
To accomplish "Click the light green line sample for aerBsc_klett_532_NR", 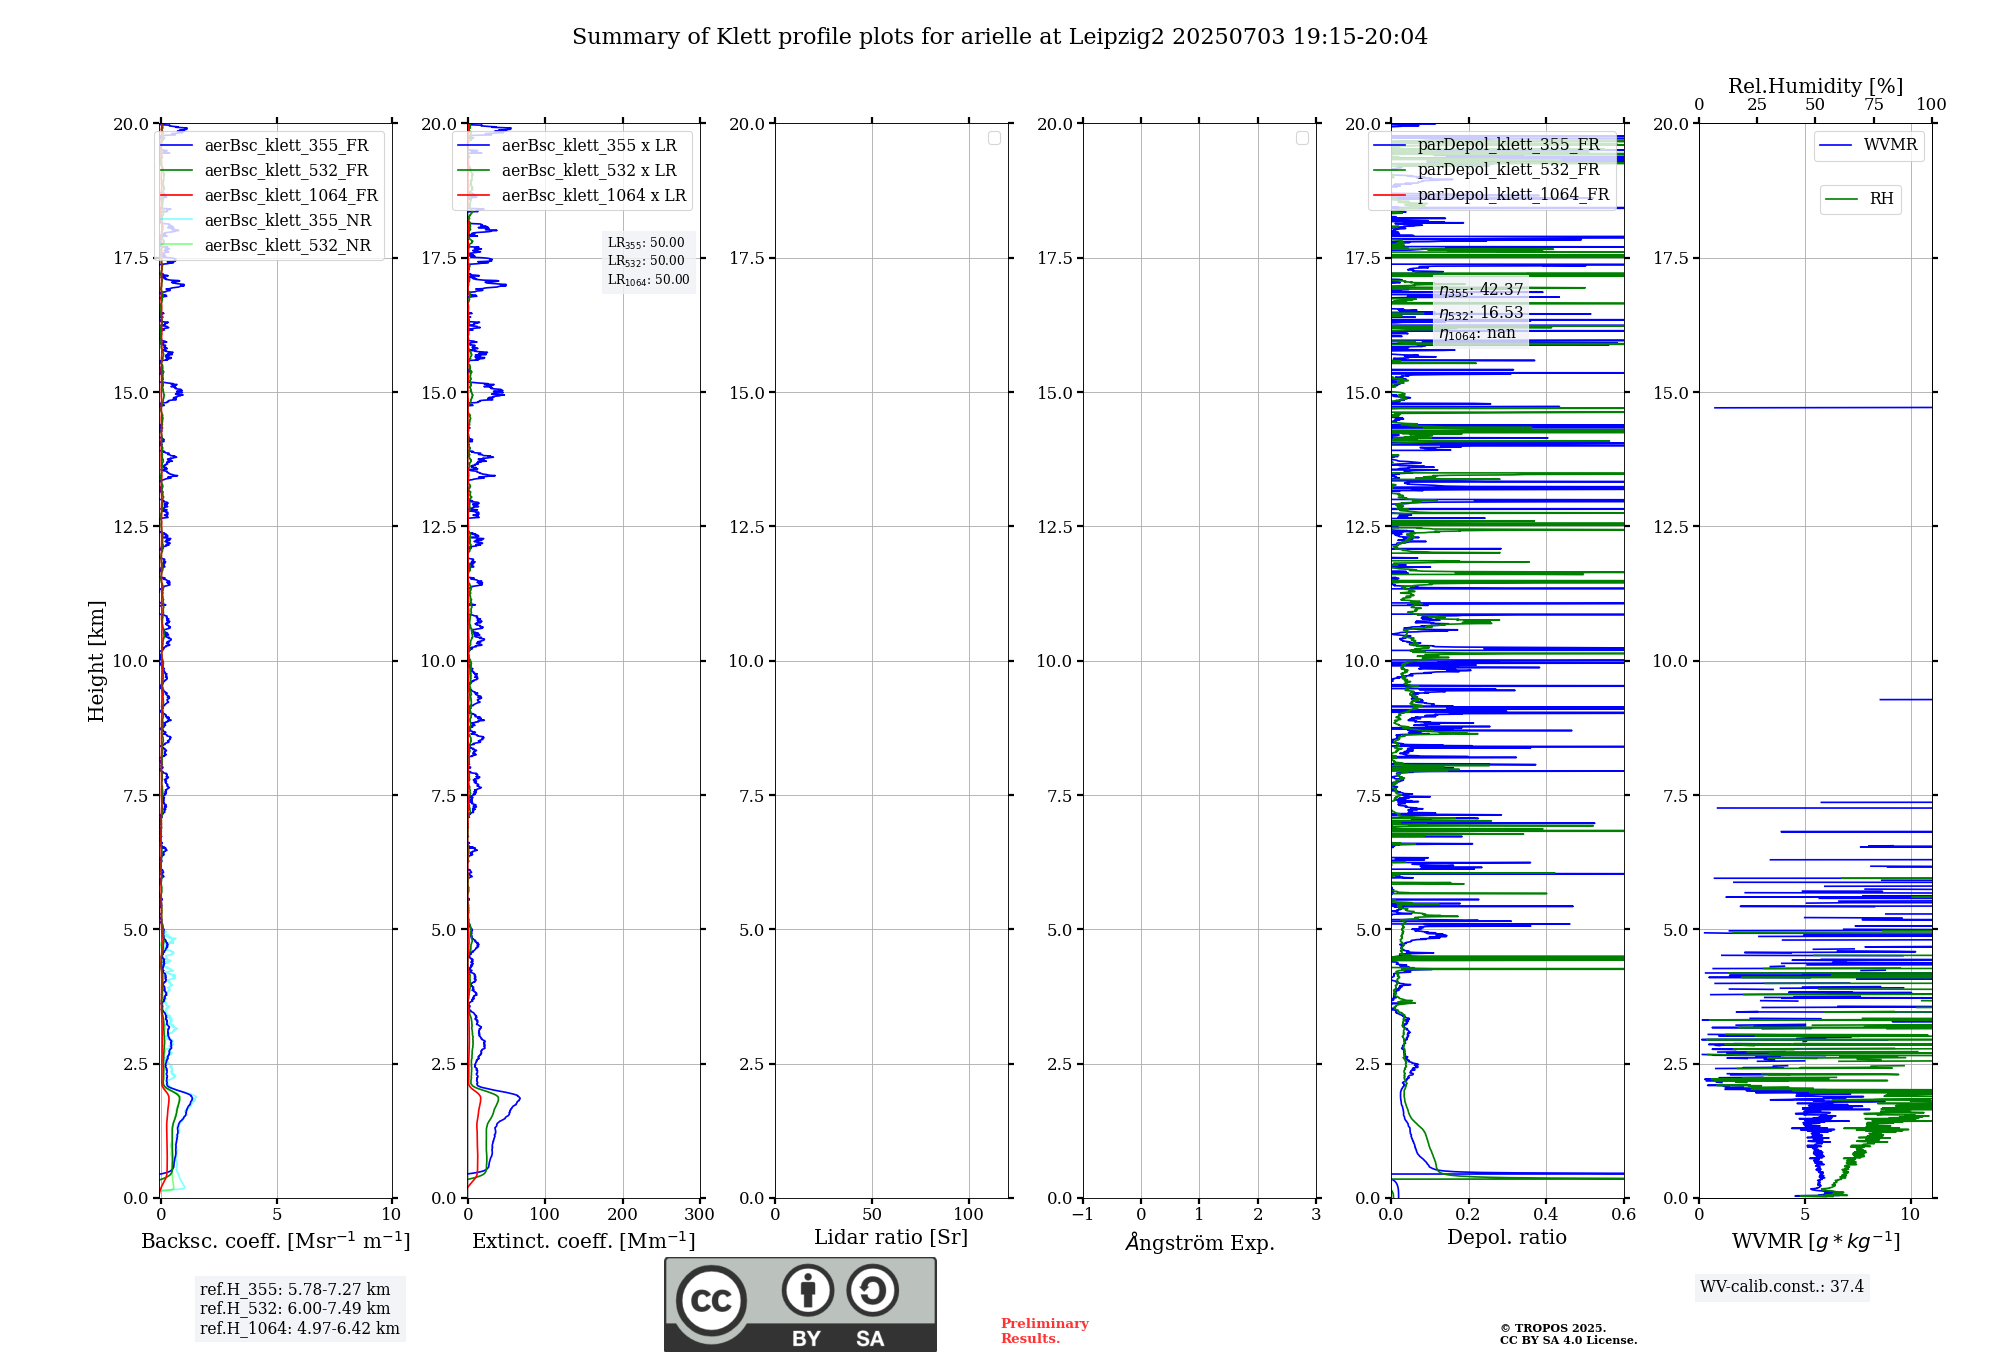I will tap(176, 245).
